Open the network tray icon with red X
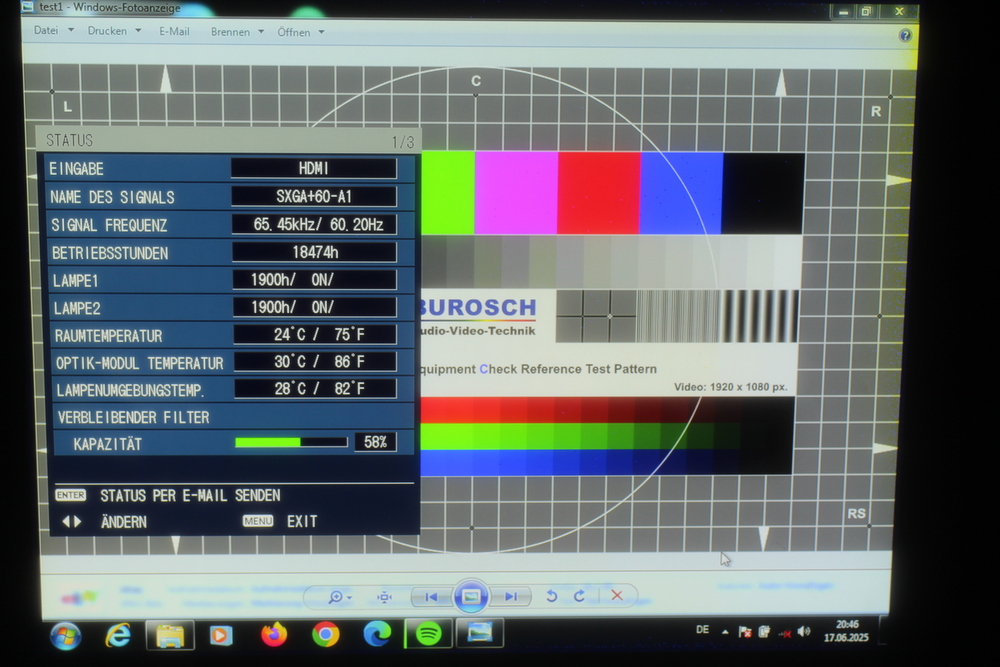This screenshot has height=667, width=1000. click(784, 633)
